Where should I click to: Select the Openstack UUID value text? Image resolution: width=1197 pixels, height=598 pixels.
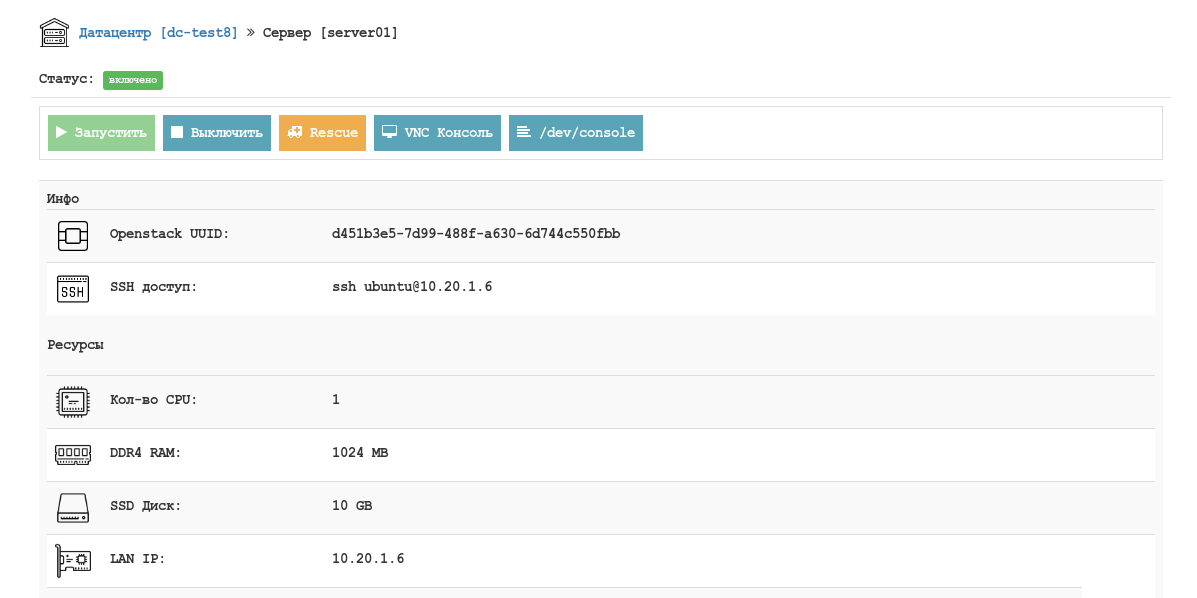point(476,234)
